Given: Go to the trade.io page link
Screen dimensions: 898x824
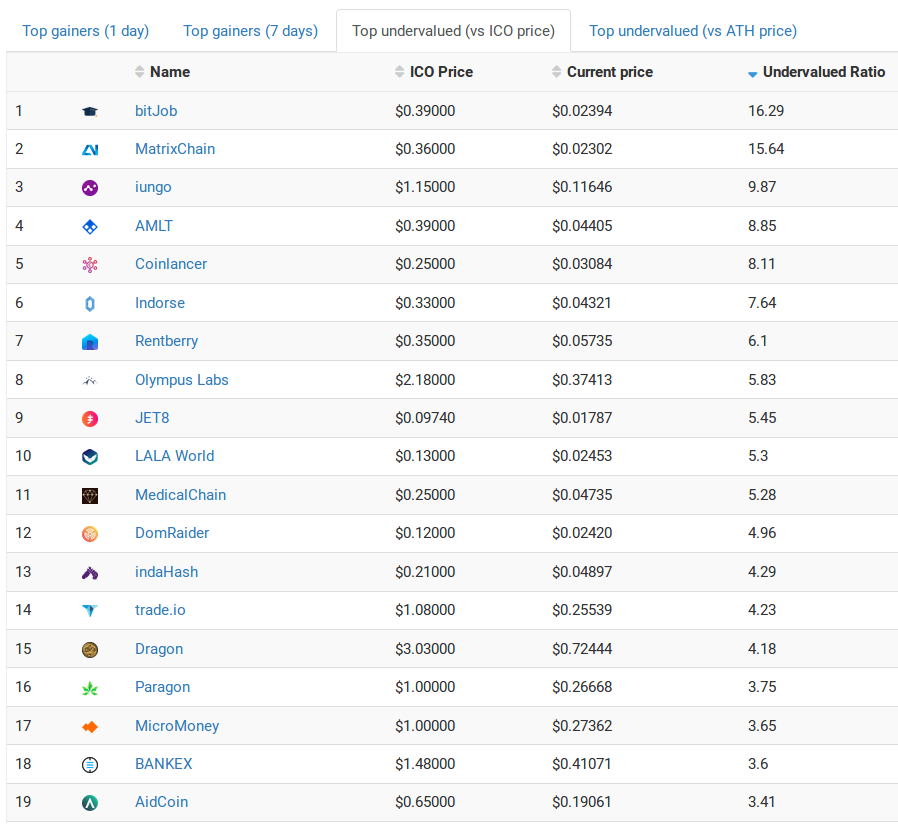Looking at the screenshot, I should tap(160, 610).
